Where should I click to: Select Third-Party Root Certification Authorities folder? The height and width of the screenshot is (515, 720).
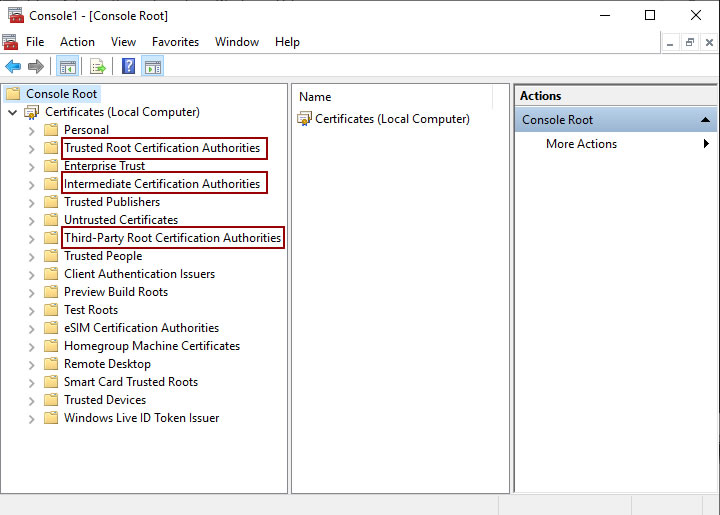coord(172,238)
